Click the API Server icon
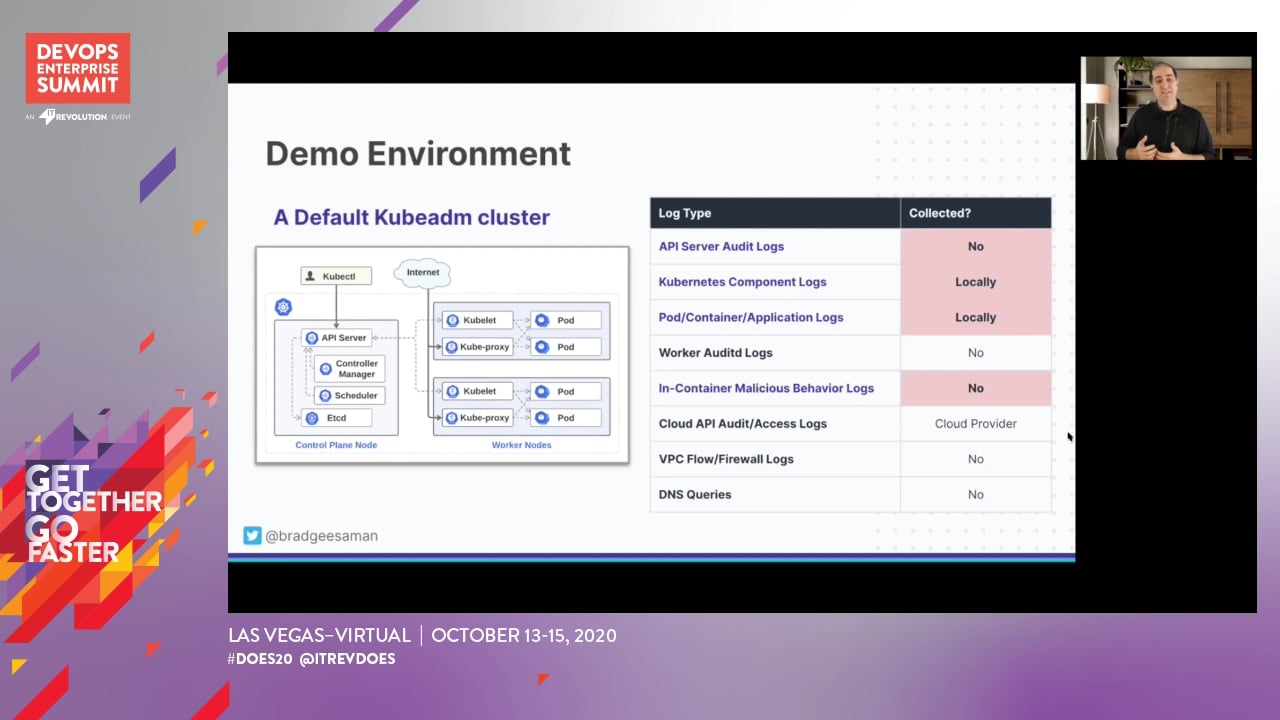Screen dimensions: 1280x720 (x=312, y=338)
